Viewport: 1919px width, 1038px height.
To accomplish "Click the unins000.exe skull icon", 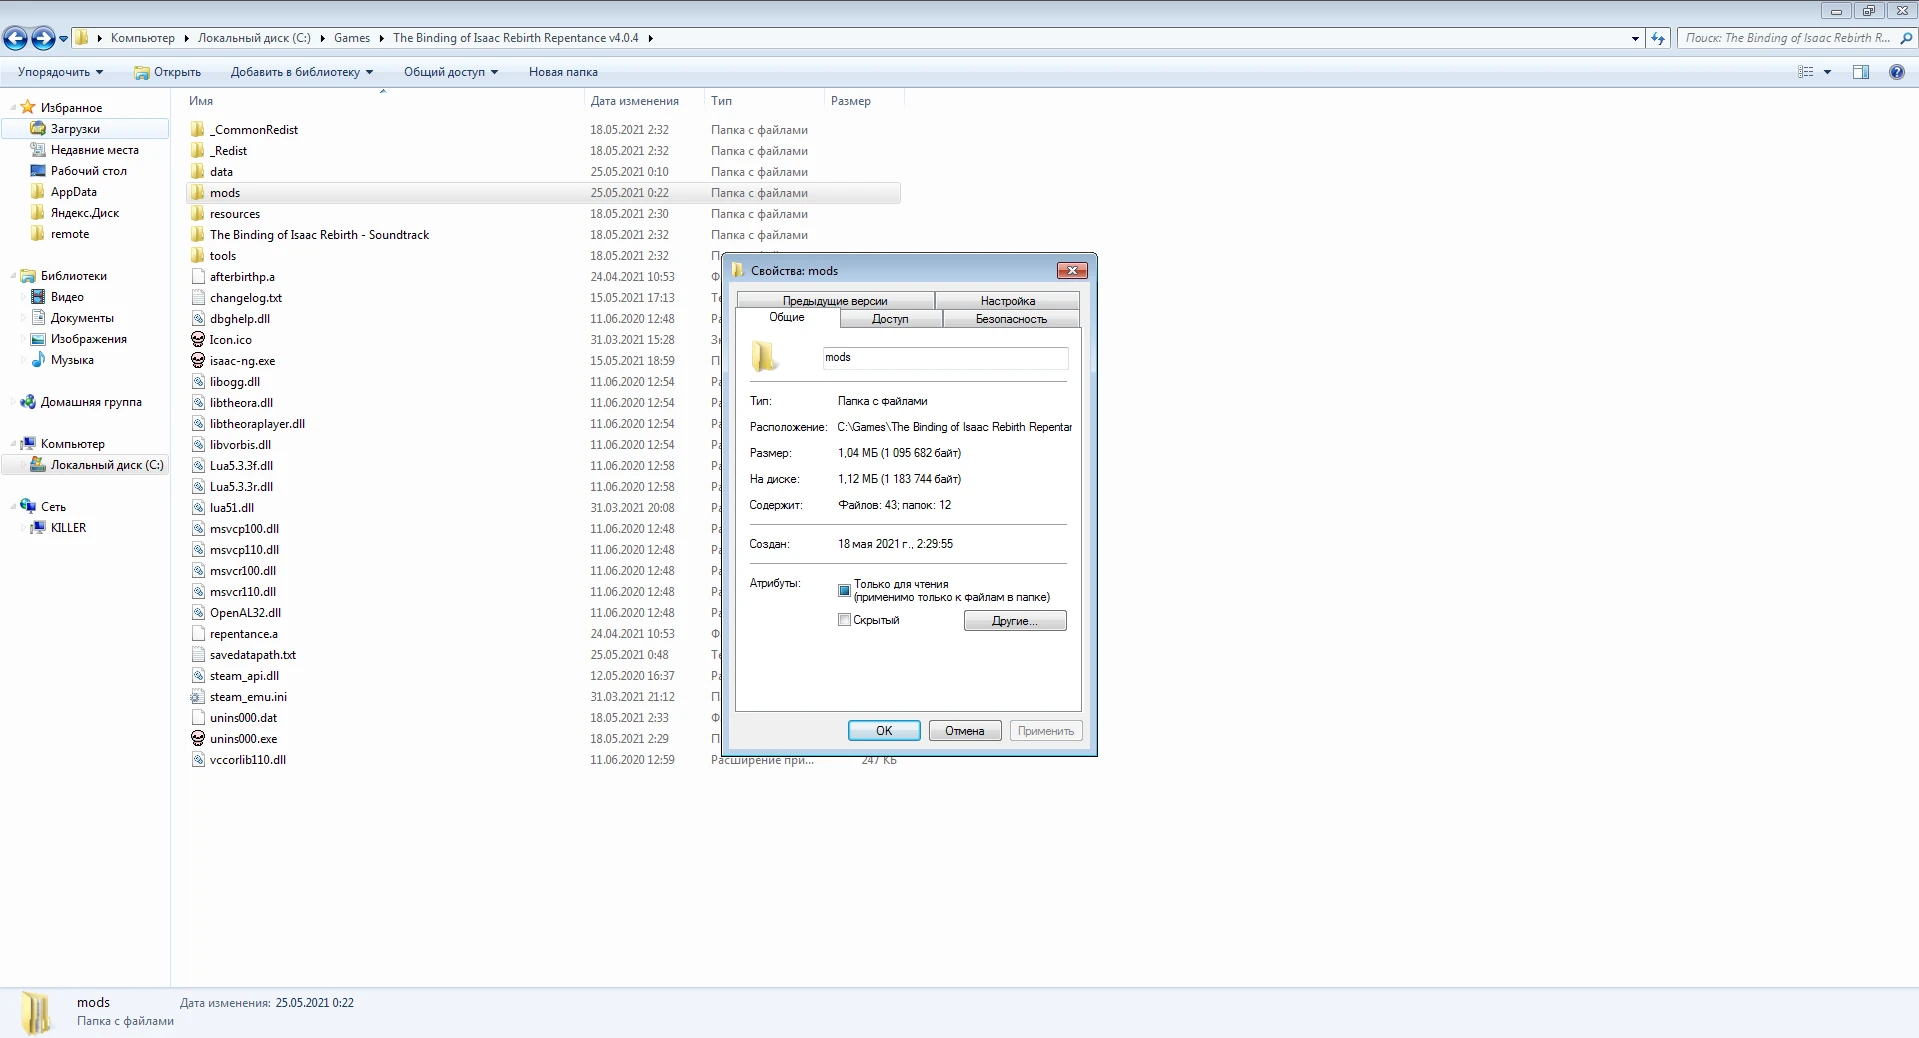I will click(198, 738).
